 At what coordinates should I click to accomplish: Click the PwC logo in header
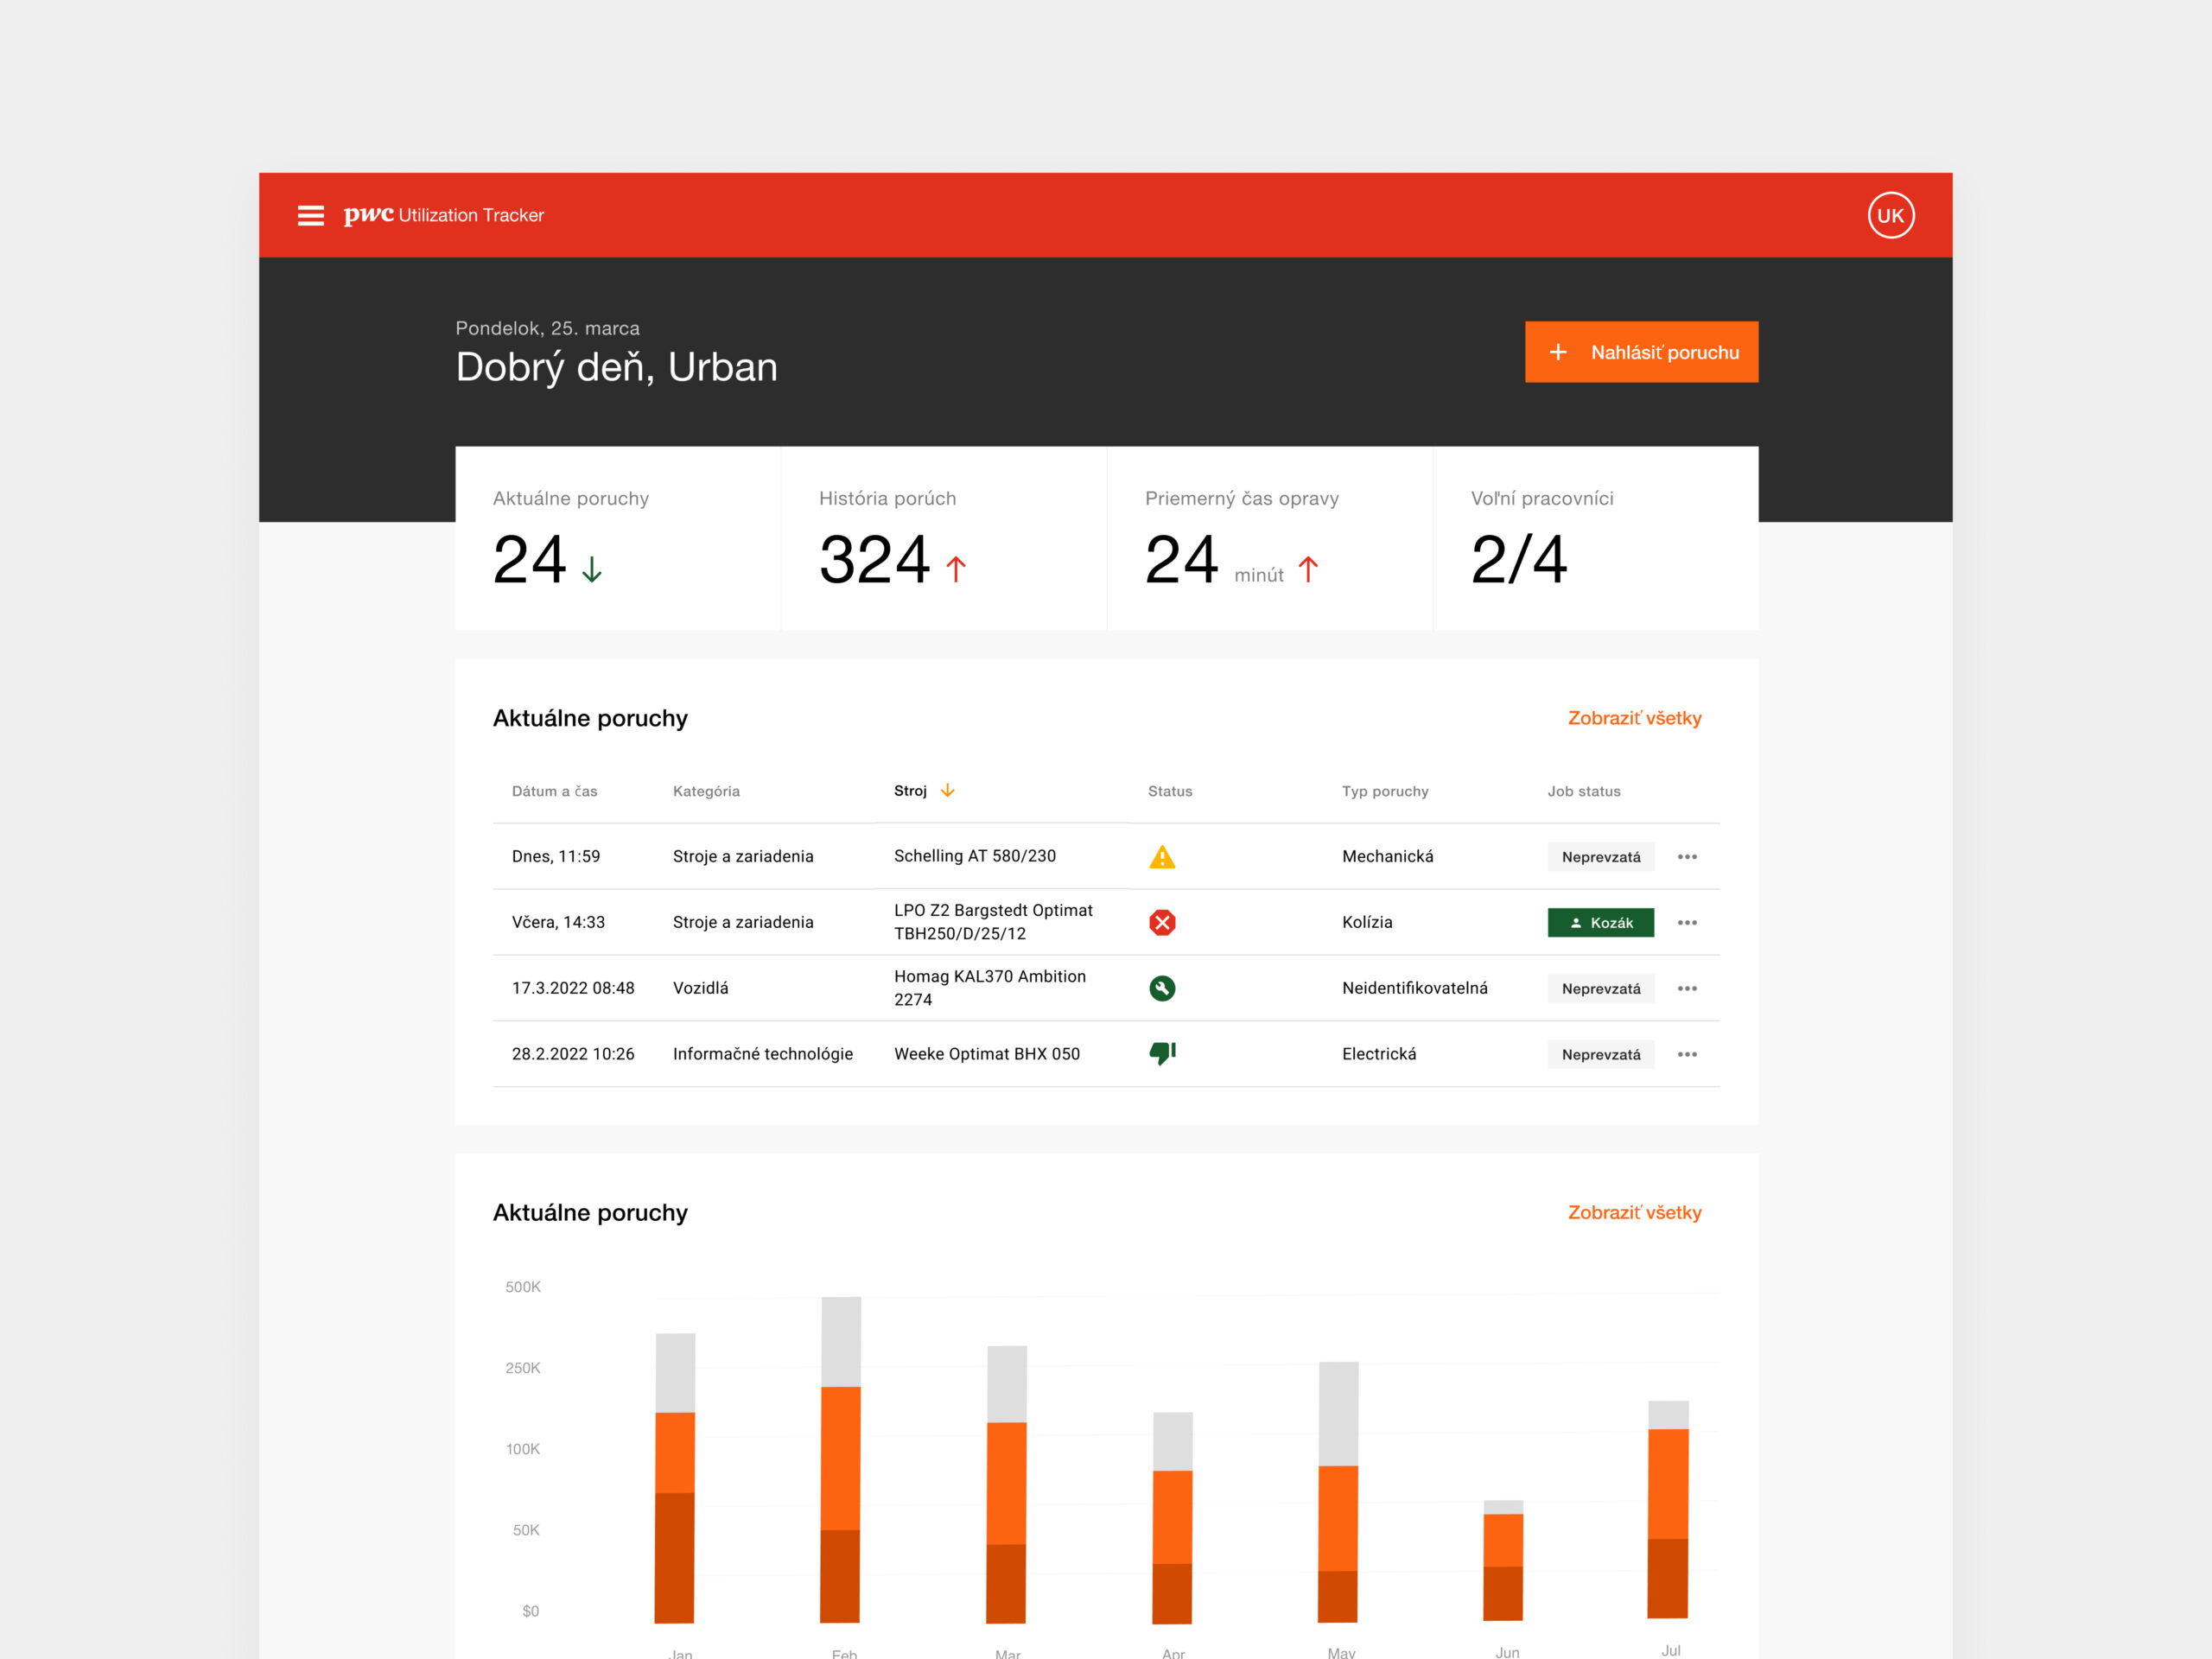click(368, 215)
